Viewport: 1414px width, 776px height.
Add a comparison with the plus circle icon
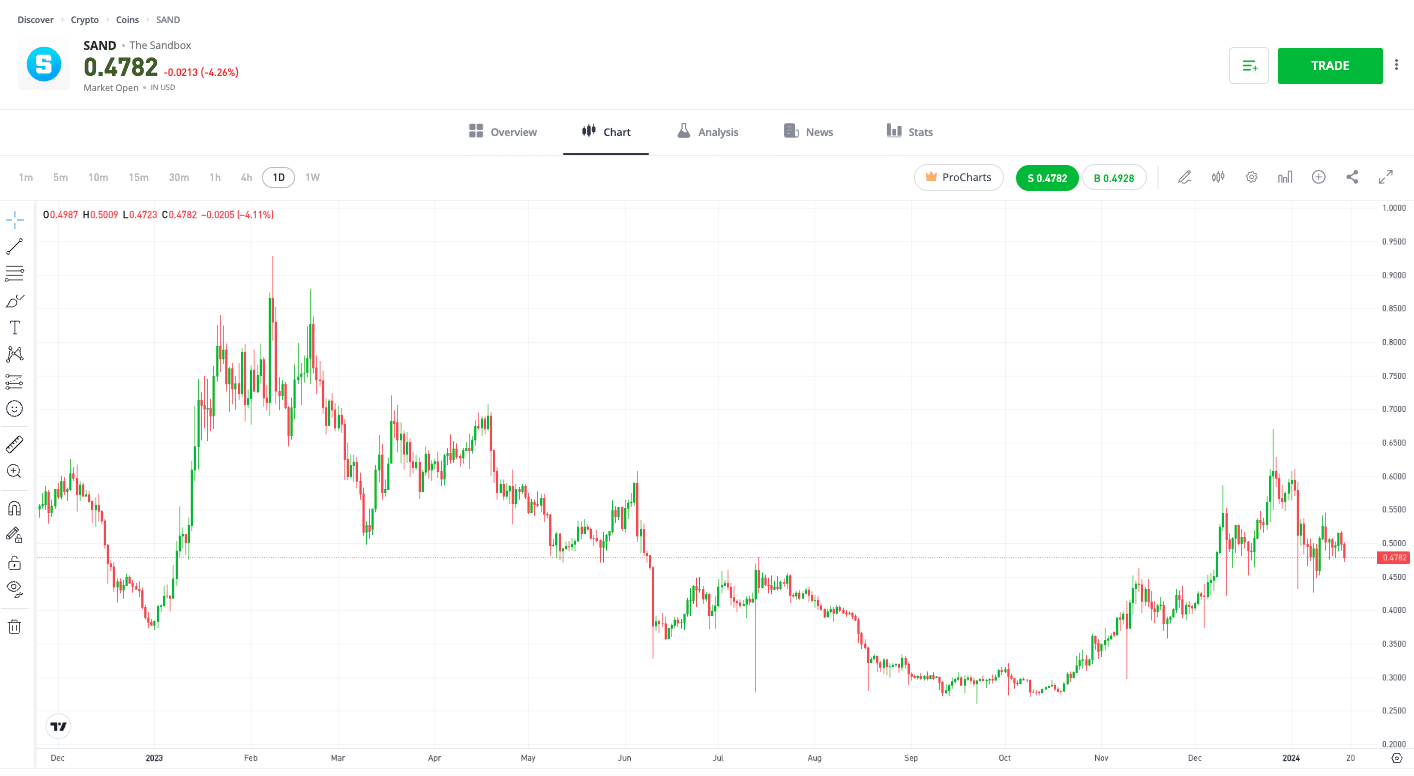pyautogui.click(x=1319, y=177)
